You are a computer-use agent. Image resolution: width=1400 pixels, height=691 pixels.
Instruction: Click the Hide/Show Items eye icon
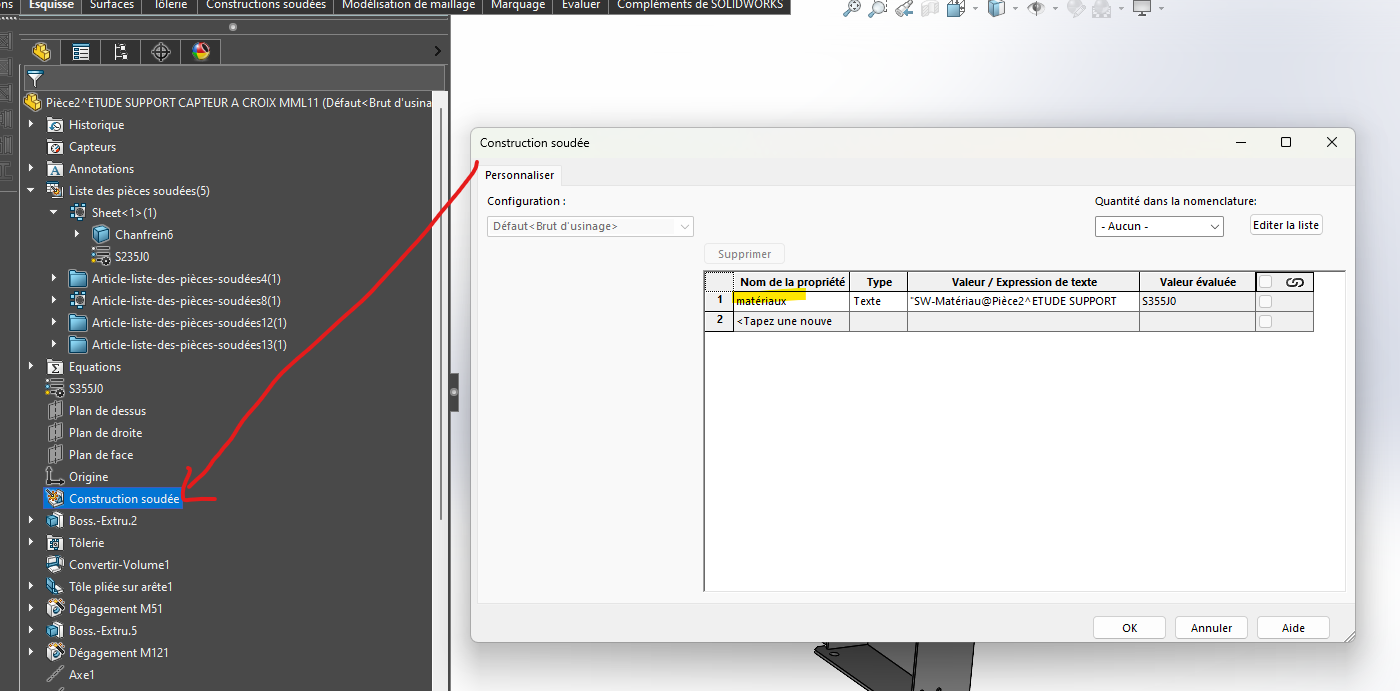coord(1036,9)
